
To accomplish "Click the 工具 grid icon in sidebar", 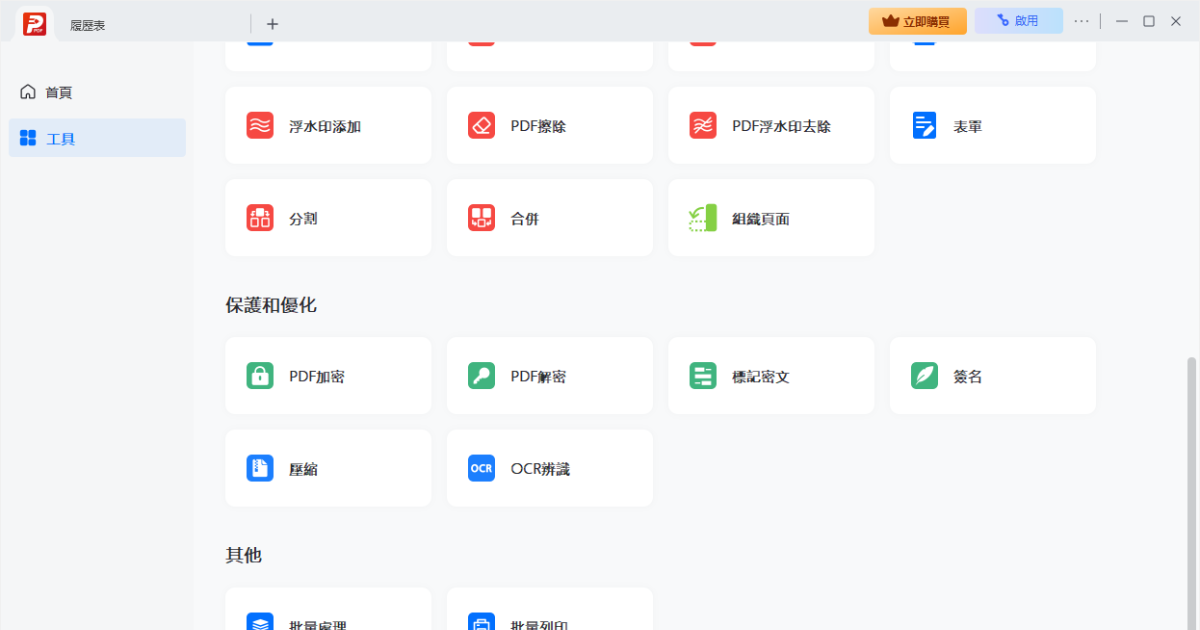I will coord(28,138).
